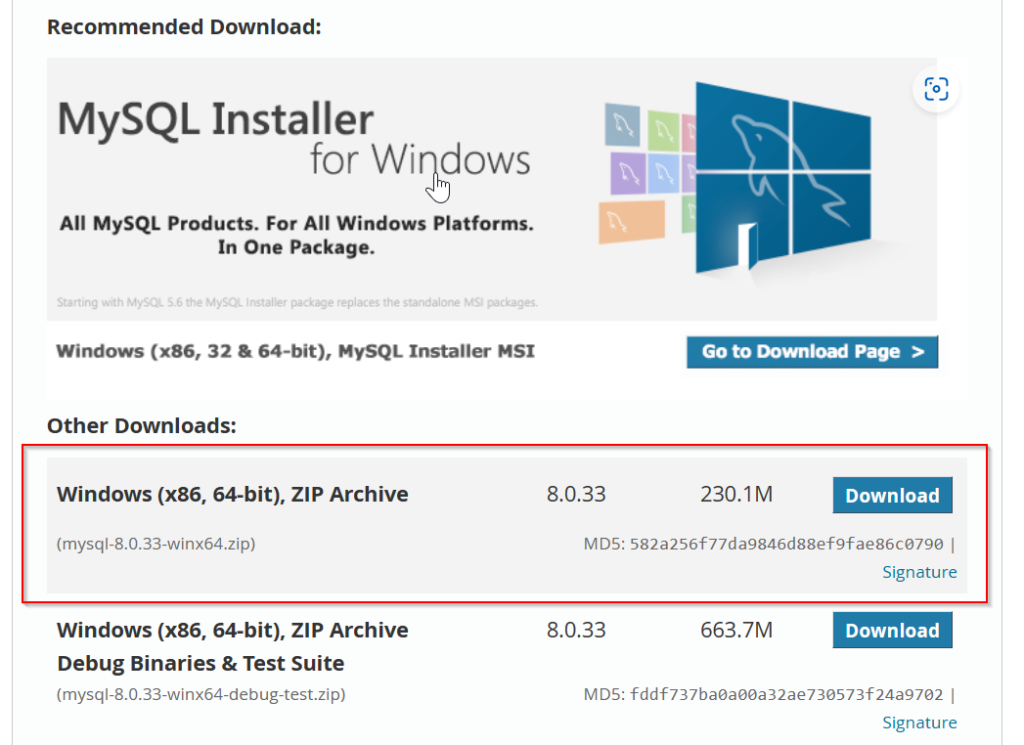Download the 663.7M Debug Binaries ZIP
1024x745 pixels.
(x=892, y=631)
